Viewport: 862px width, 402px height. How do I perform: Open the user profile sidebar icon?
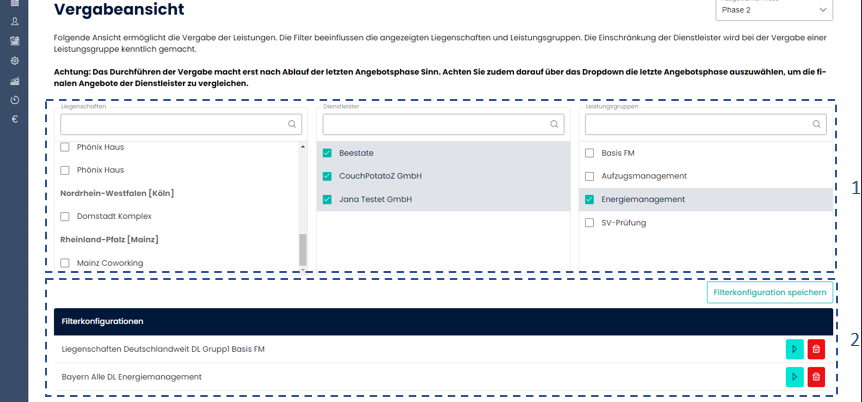pos(15,21)
